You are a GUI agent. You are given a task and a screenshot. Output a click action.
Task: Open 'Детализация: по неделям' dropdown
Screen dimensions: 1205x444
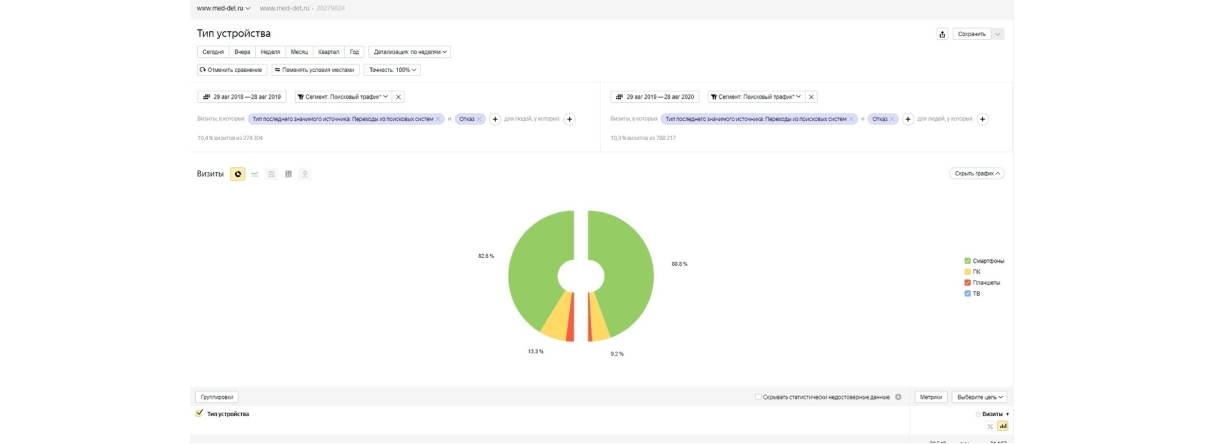pyautogui.click(x=409, y=52)
